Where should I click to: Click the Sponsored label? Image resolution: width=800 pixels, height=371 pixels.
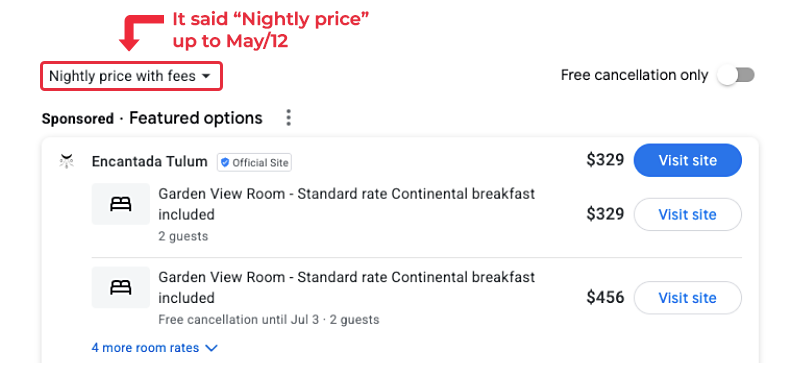[78, 119]
